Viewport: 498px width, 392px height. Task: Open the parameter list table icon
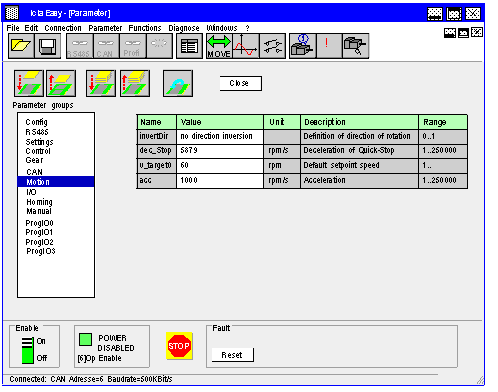pyautogui.click(x=189, y=46)
